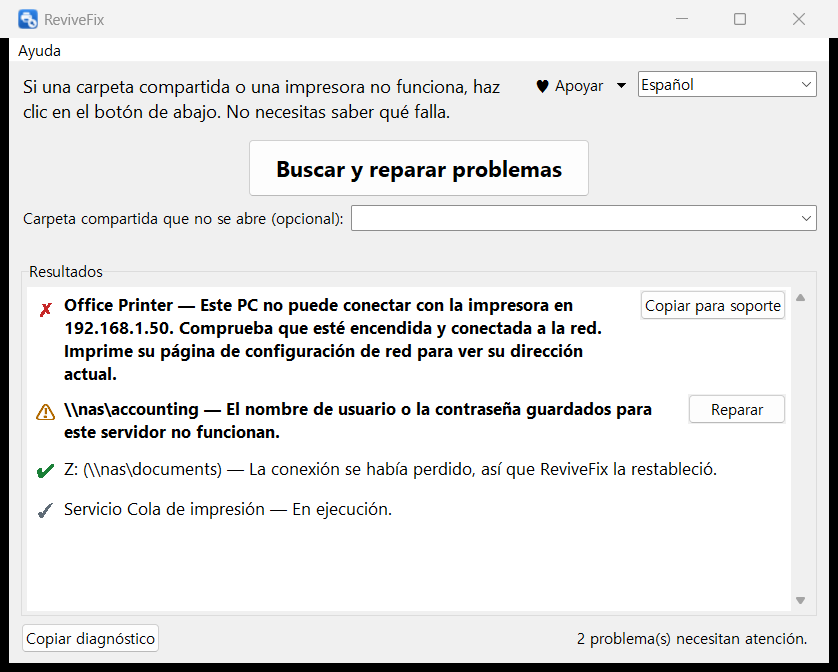Click the results scrollbar up arrow
Viewport: 838px width, 672px height.
coord(801,298)
